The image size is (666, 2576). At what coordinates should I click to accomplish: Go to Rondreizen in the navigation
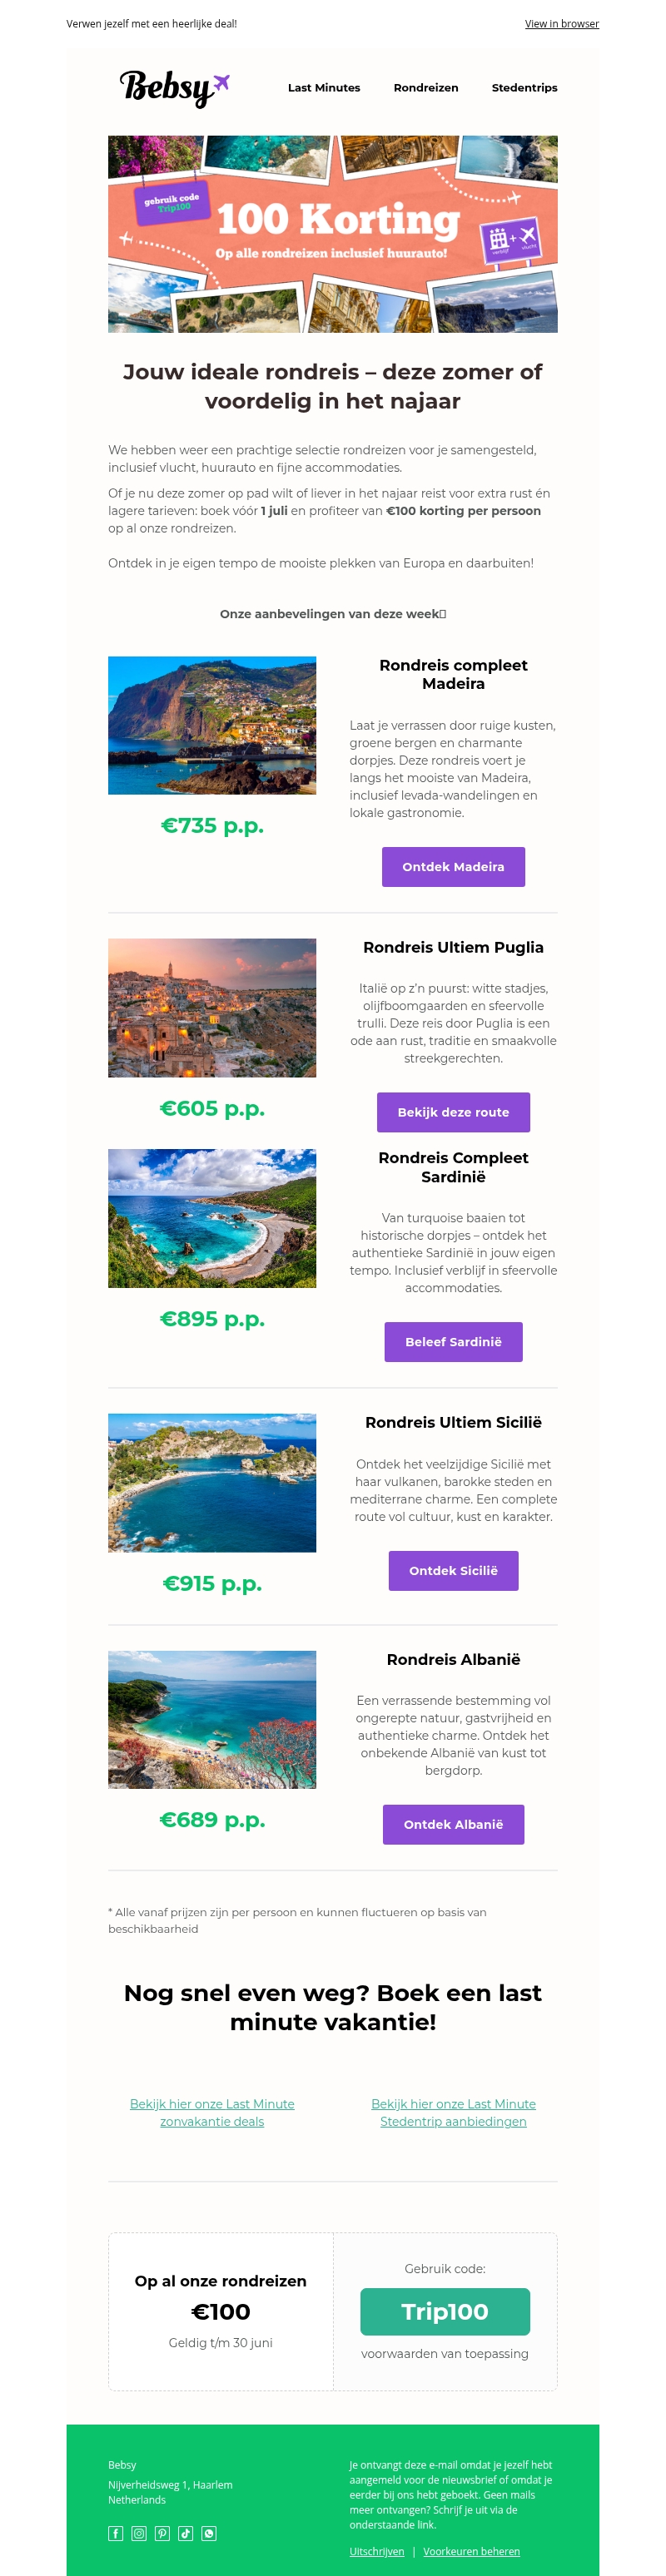pos(426,88)
